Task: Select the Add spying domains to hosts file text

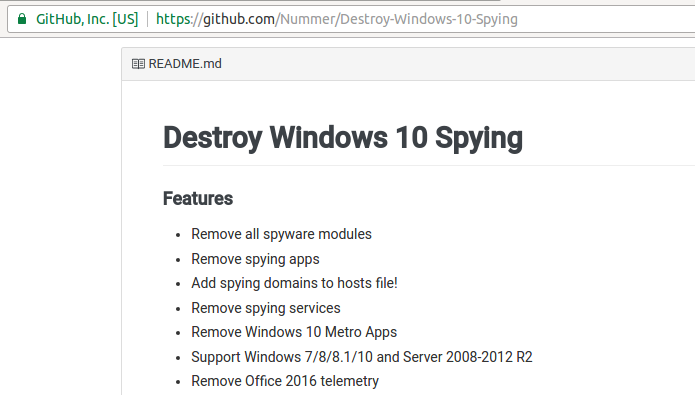Action: pyautogui.click(x=294, y=283)
